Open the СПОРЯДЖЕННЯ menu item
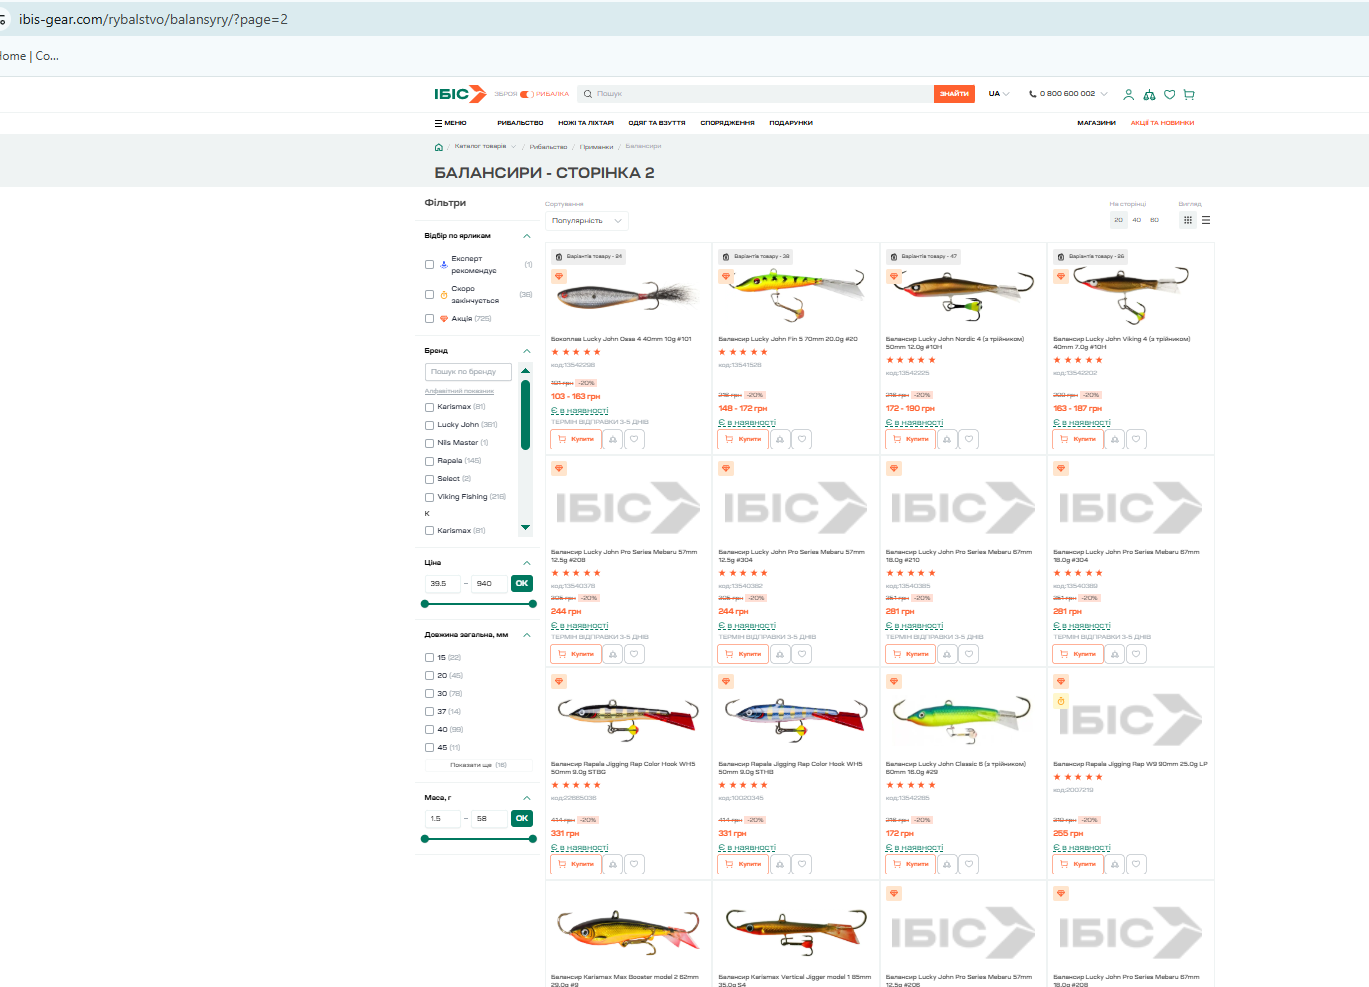This screenshot has height=987, width=1369. click(727, 123)
